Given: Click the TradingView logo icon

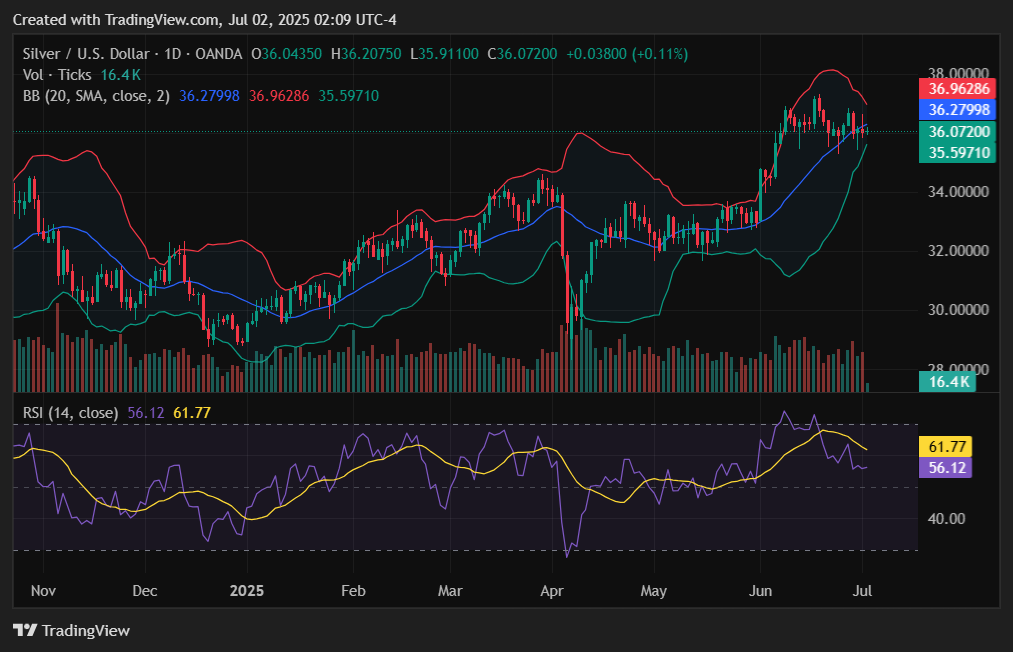Looking at the screenshot, I should click(25, 630).
